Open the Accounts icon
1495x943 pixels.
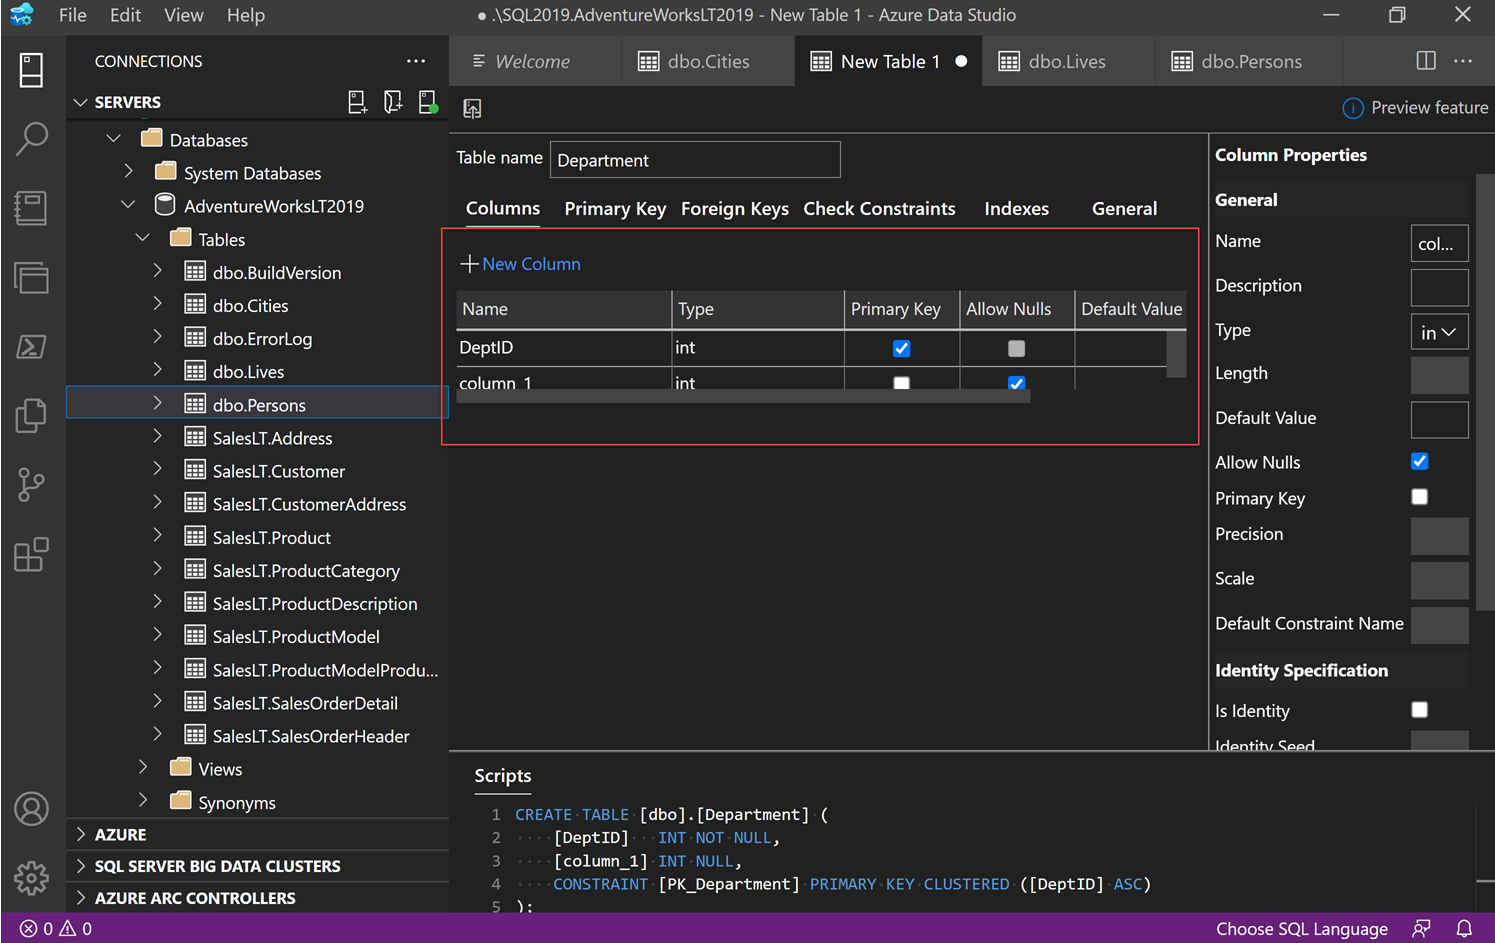(31, 808)
